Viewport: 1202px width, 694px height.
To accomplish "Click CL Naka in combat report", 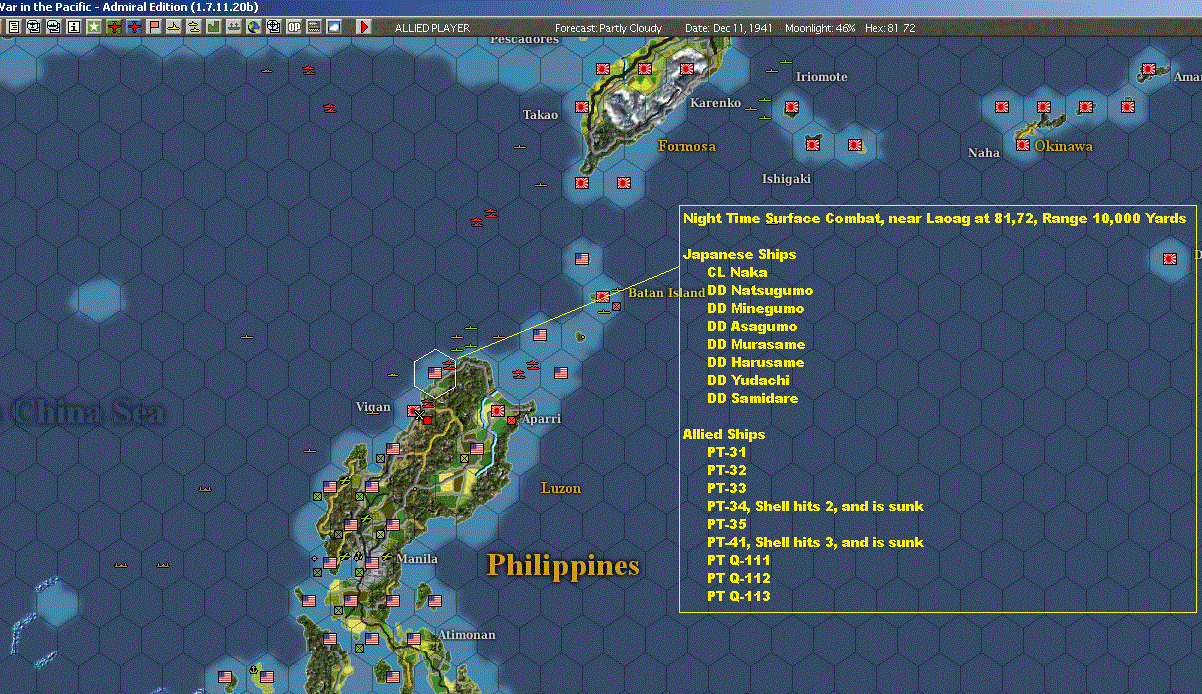I will point(737,272).
